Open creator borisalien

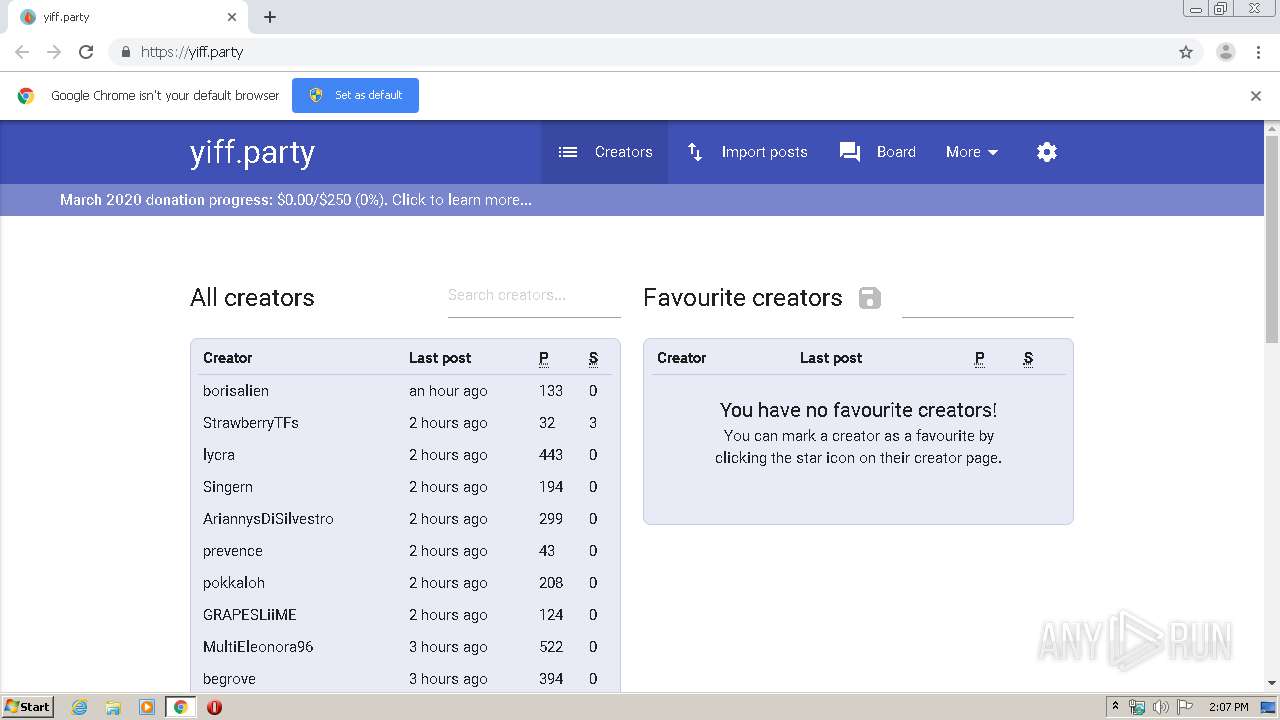click(x=236, y=391)
